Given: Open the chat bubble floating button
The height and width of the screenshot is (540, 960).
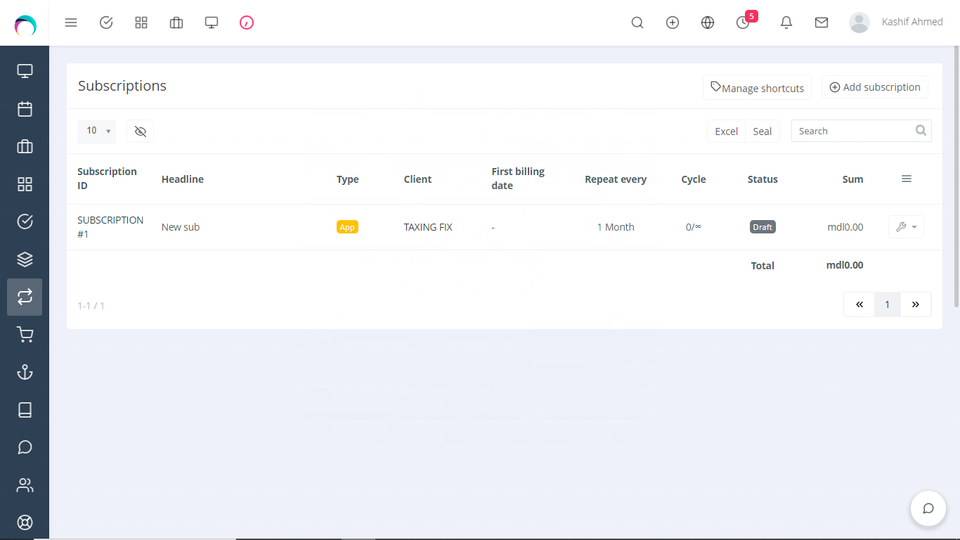Looking at the screenshot, I should click(x=927, y=508).
